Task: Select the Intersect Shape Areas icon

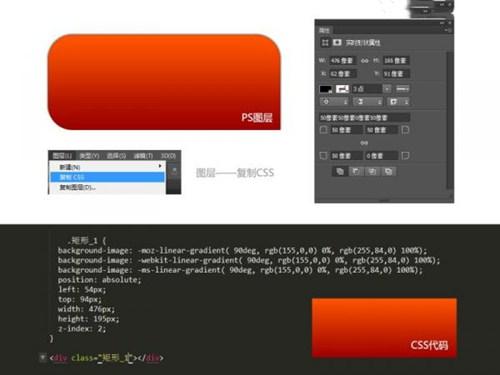Action: pyautogui.click(x=372, y=172)
